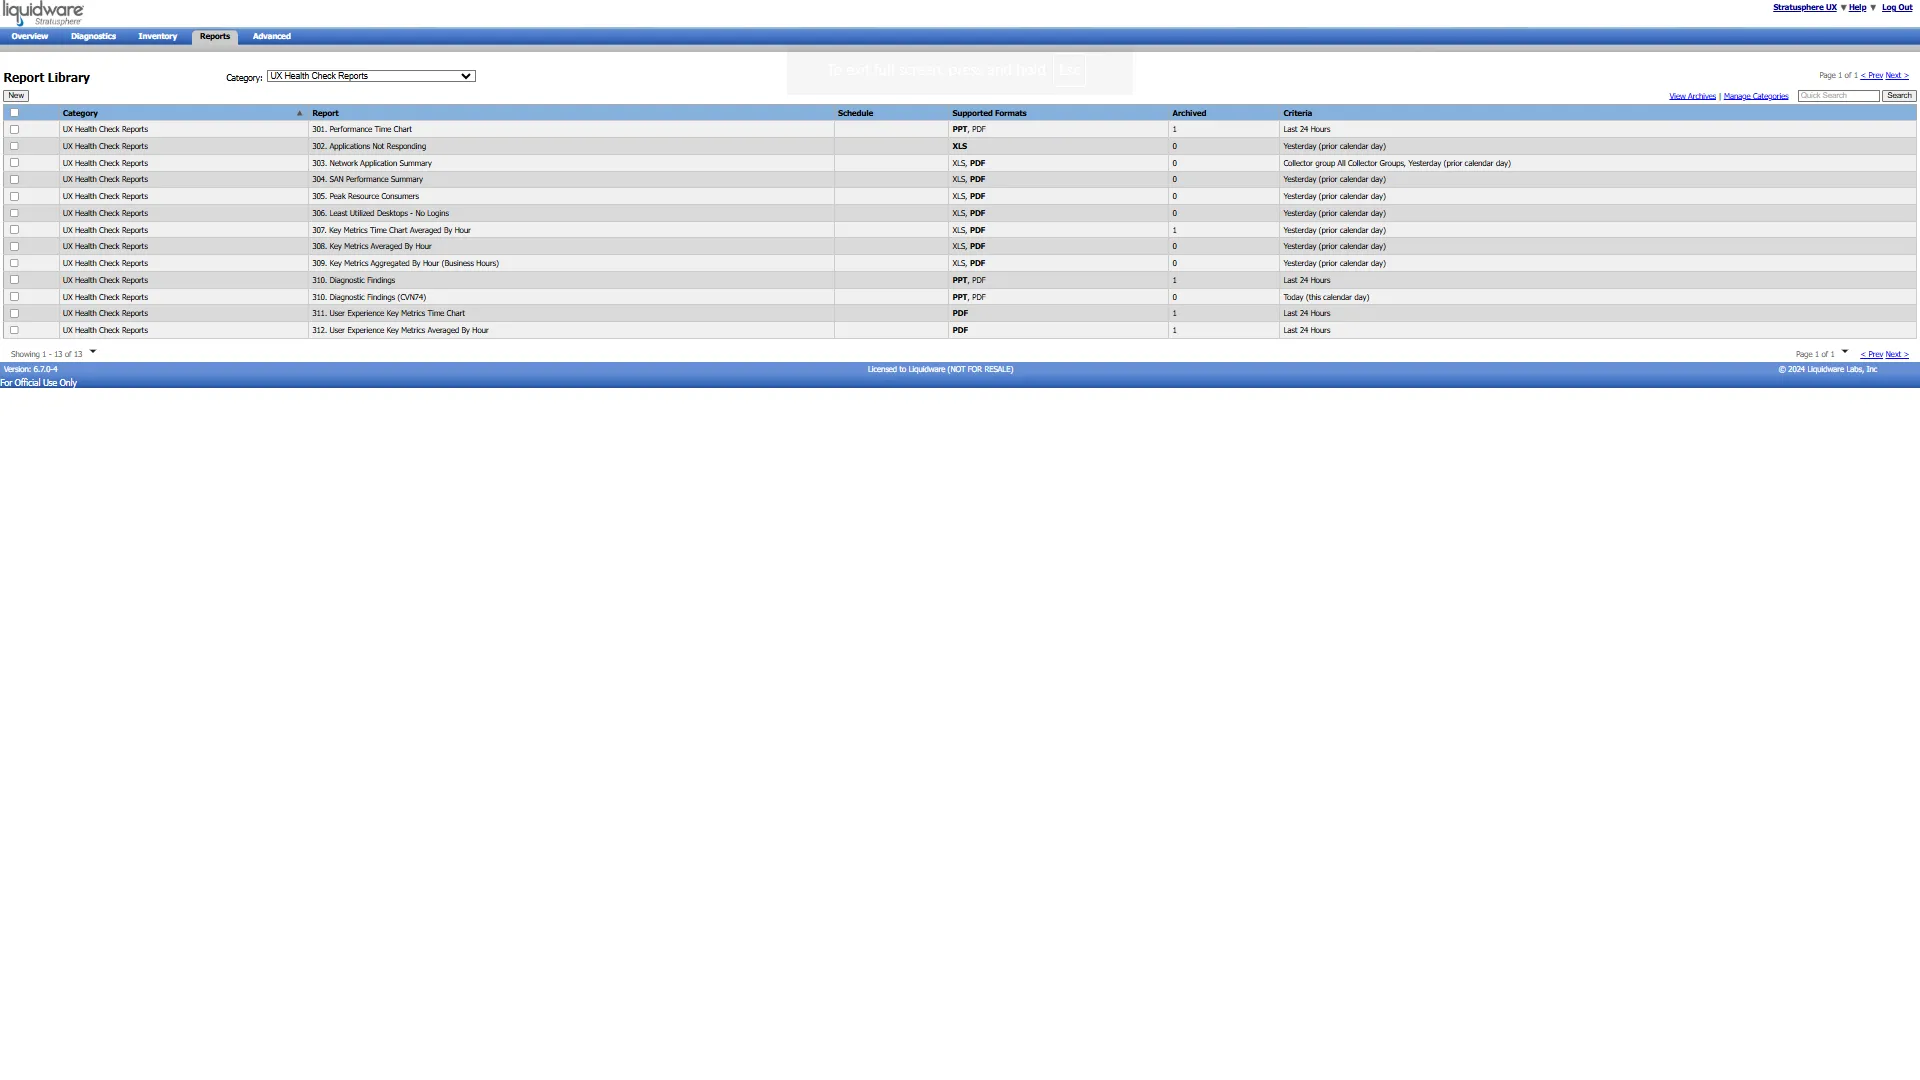Click the Liquidware Stratusphere logo
1920x1080 pixels.
tap(43, 13)
